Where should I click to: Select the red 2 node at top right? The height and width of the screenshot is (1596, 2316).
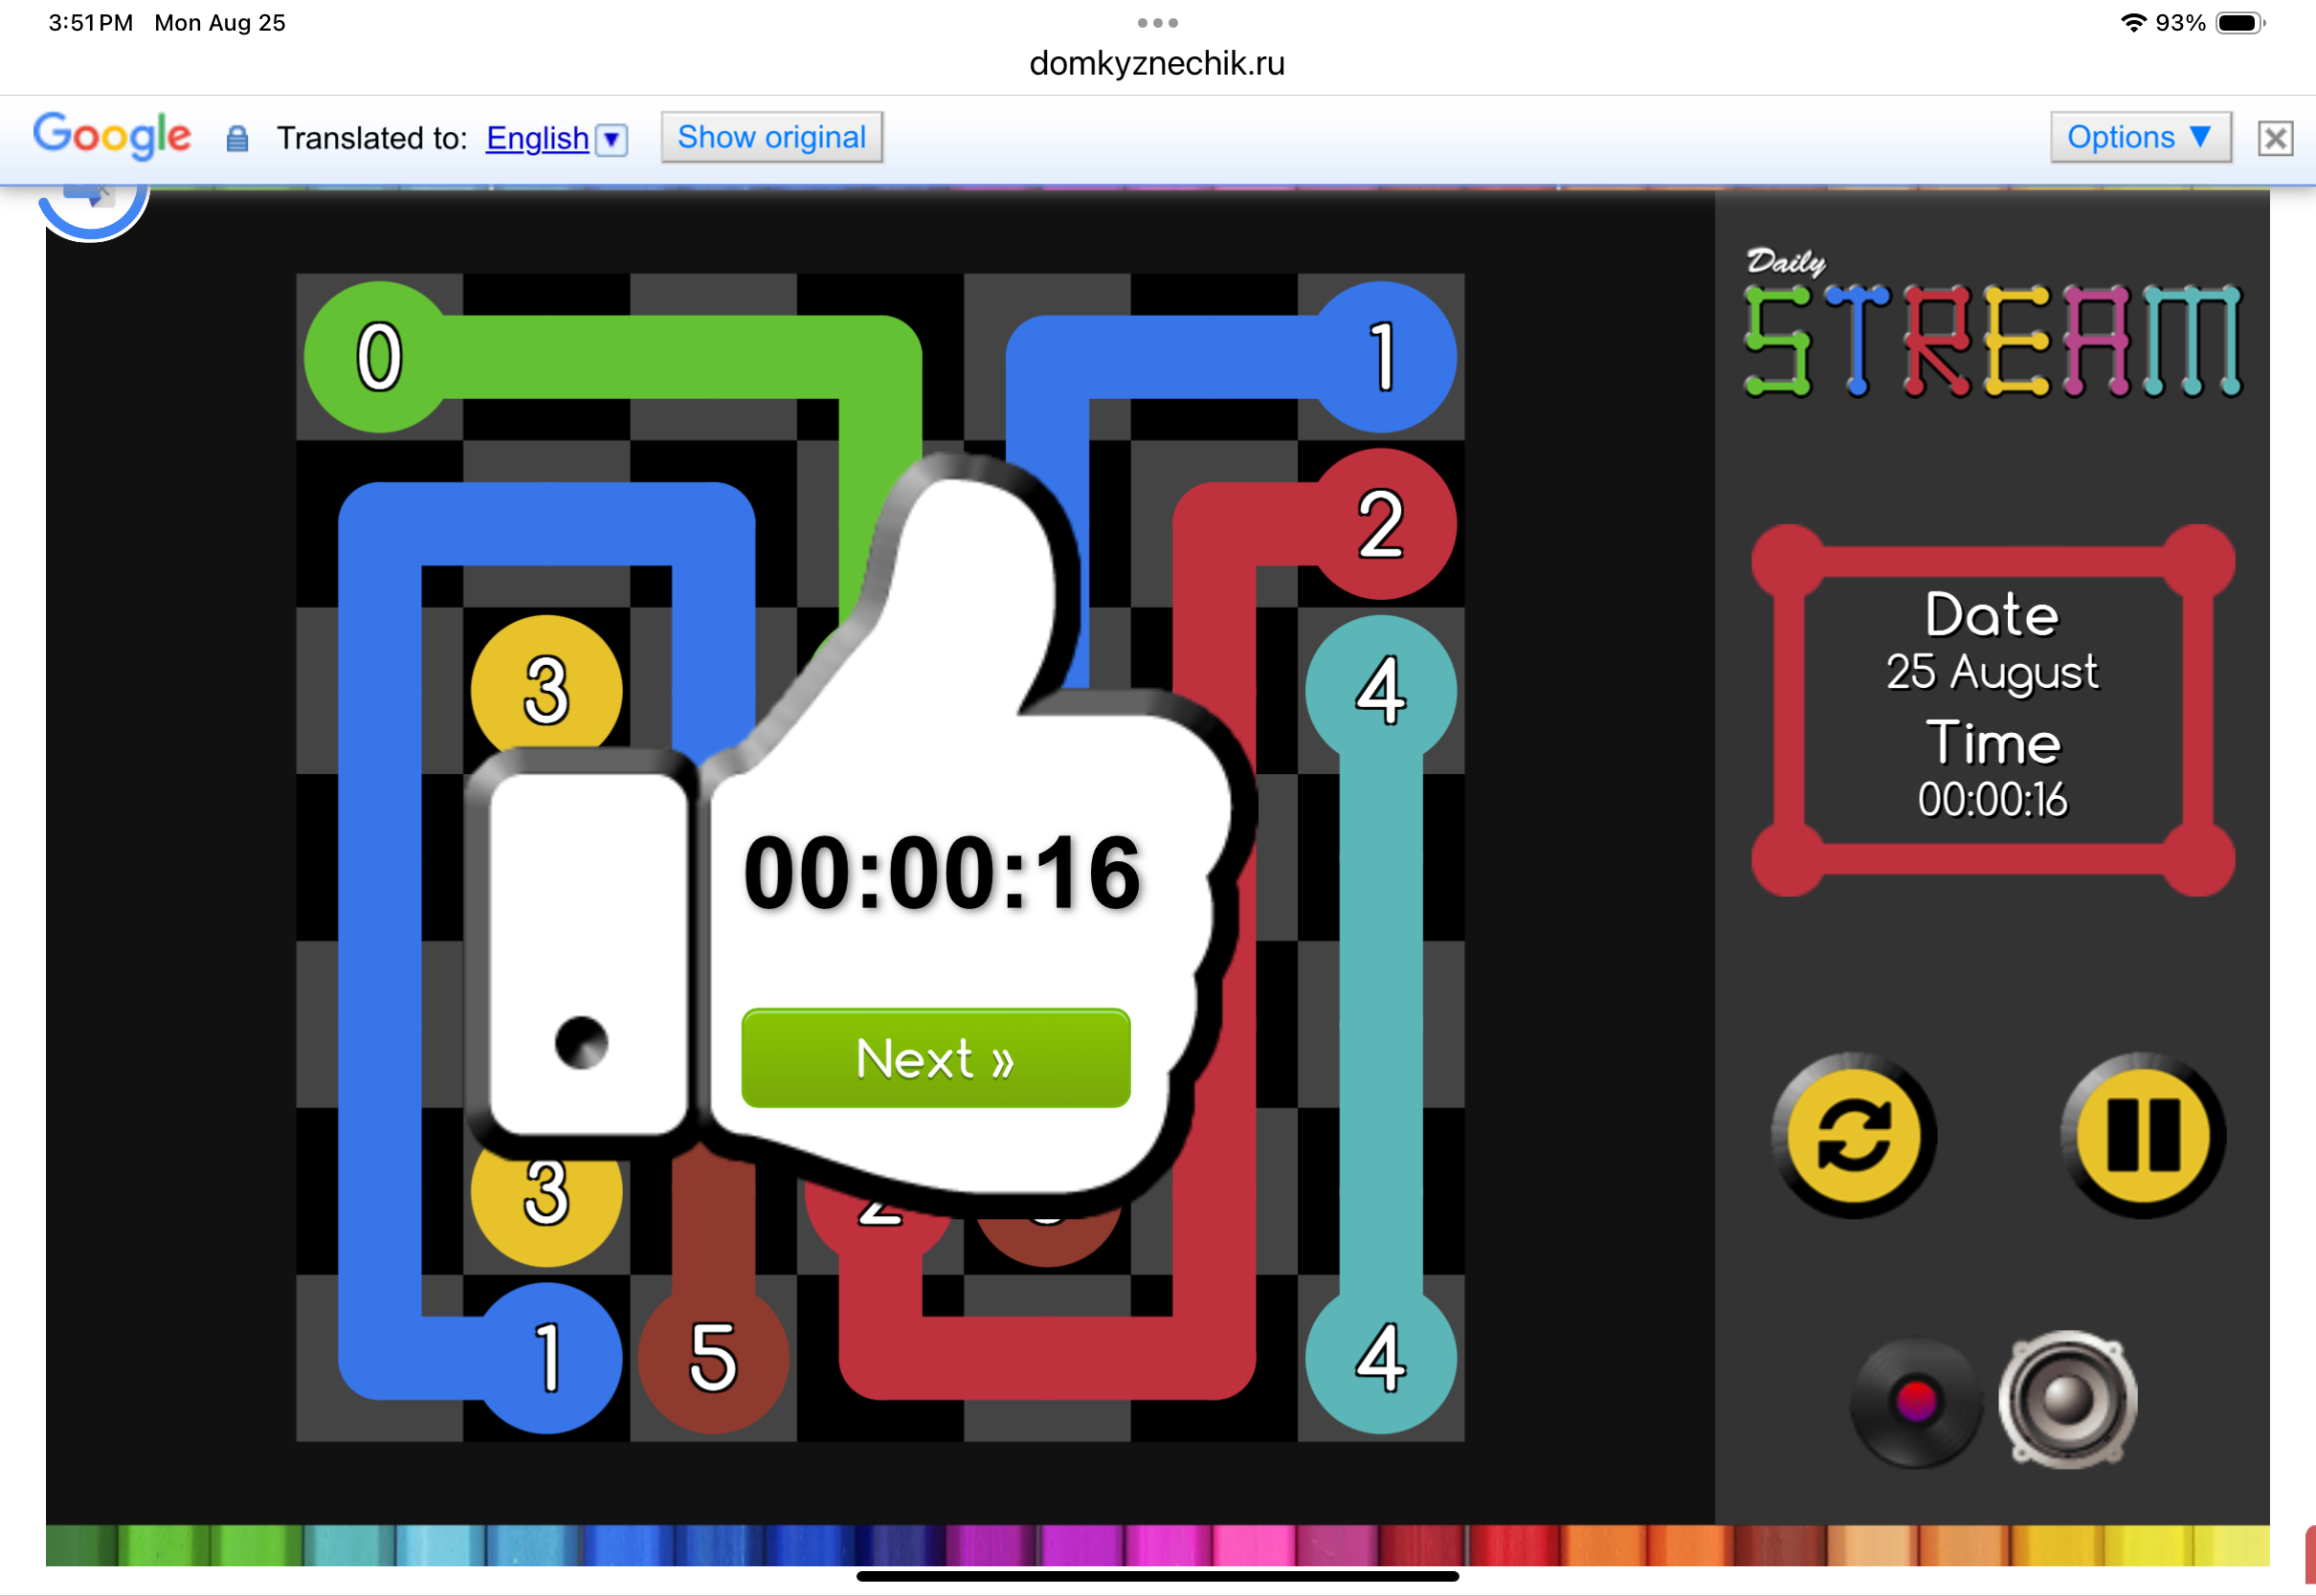pos(1381,524)
